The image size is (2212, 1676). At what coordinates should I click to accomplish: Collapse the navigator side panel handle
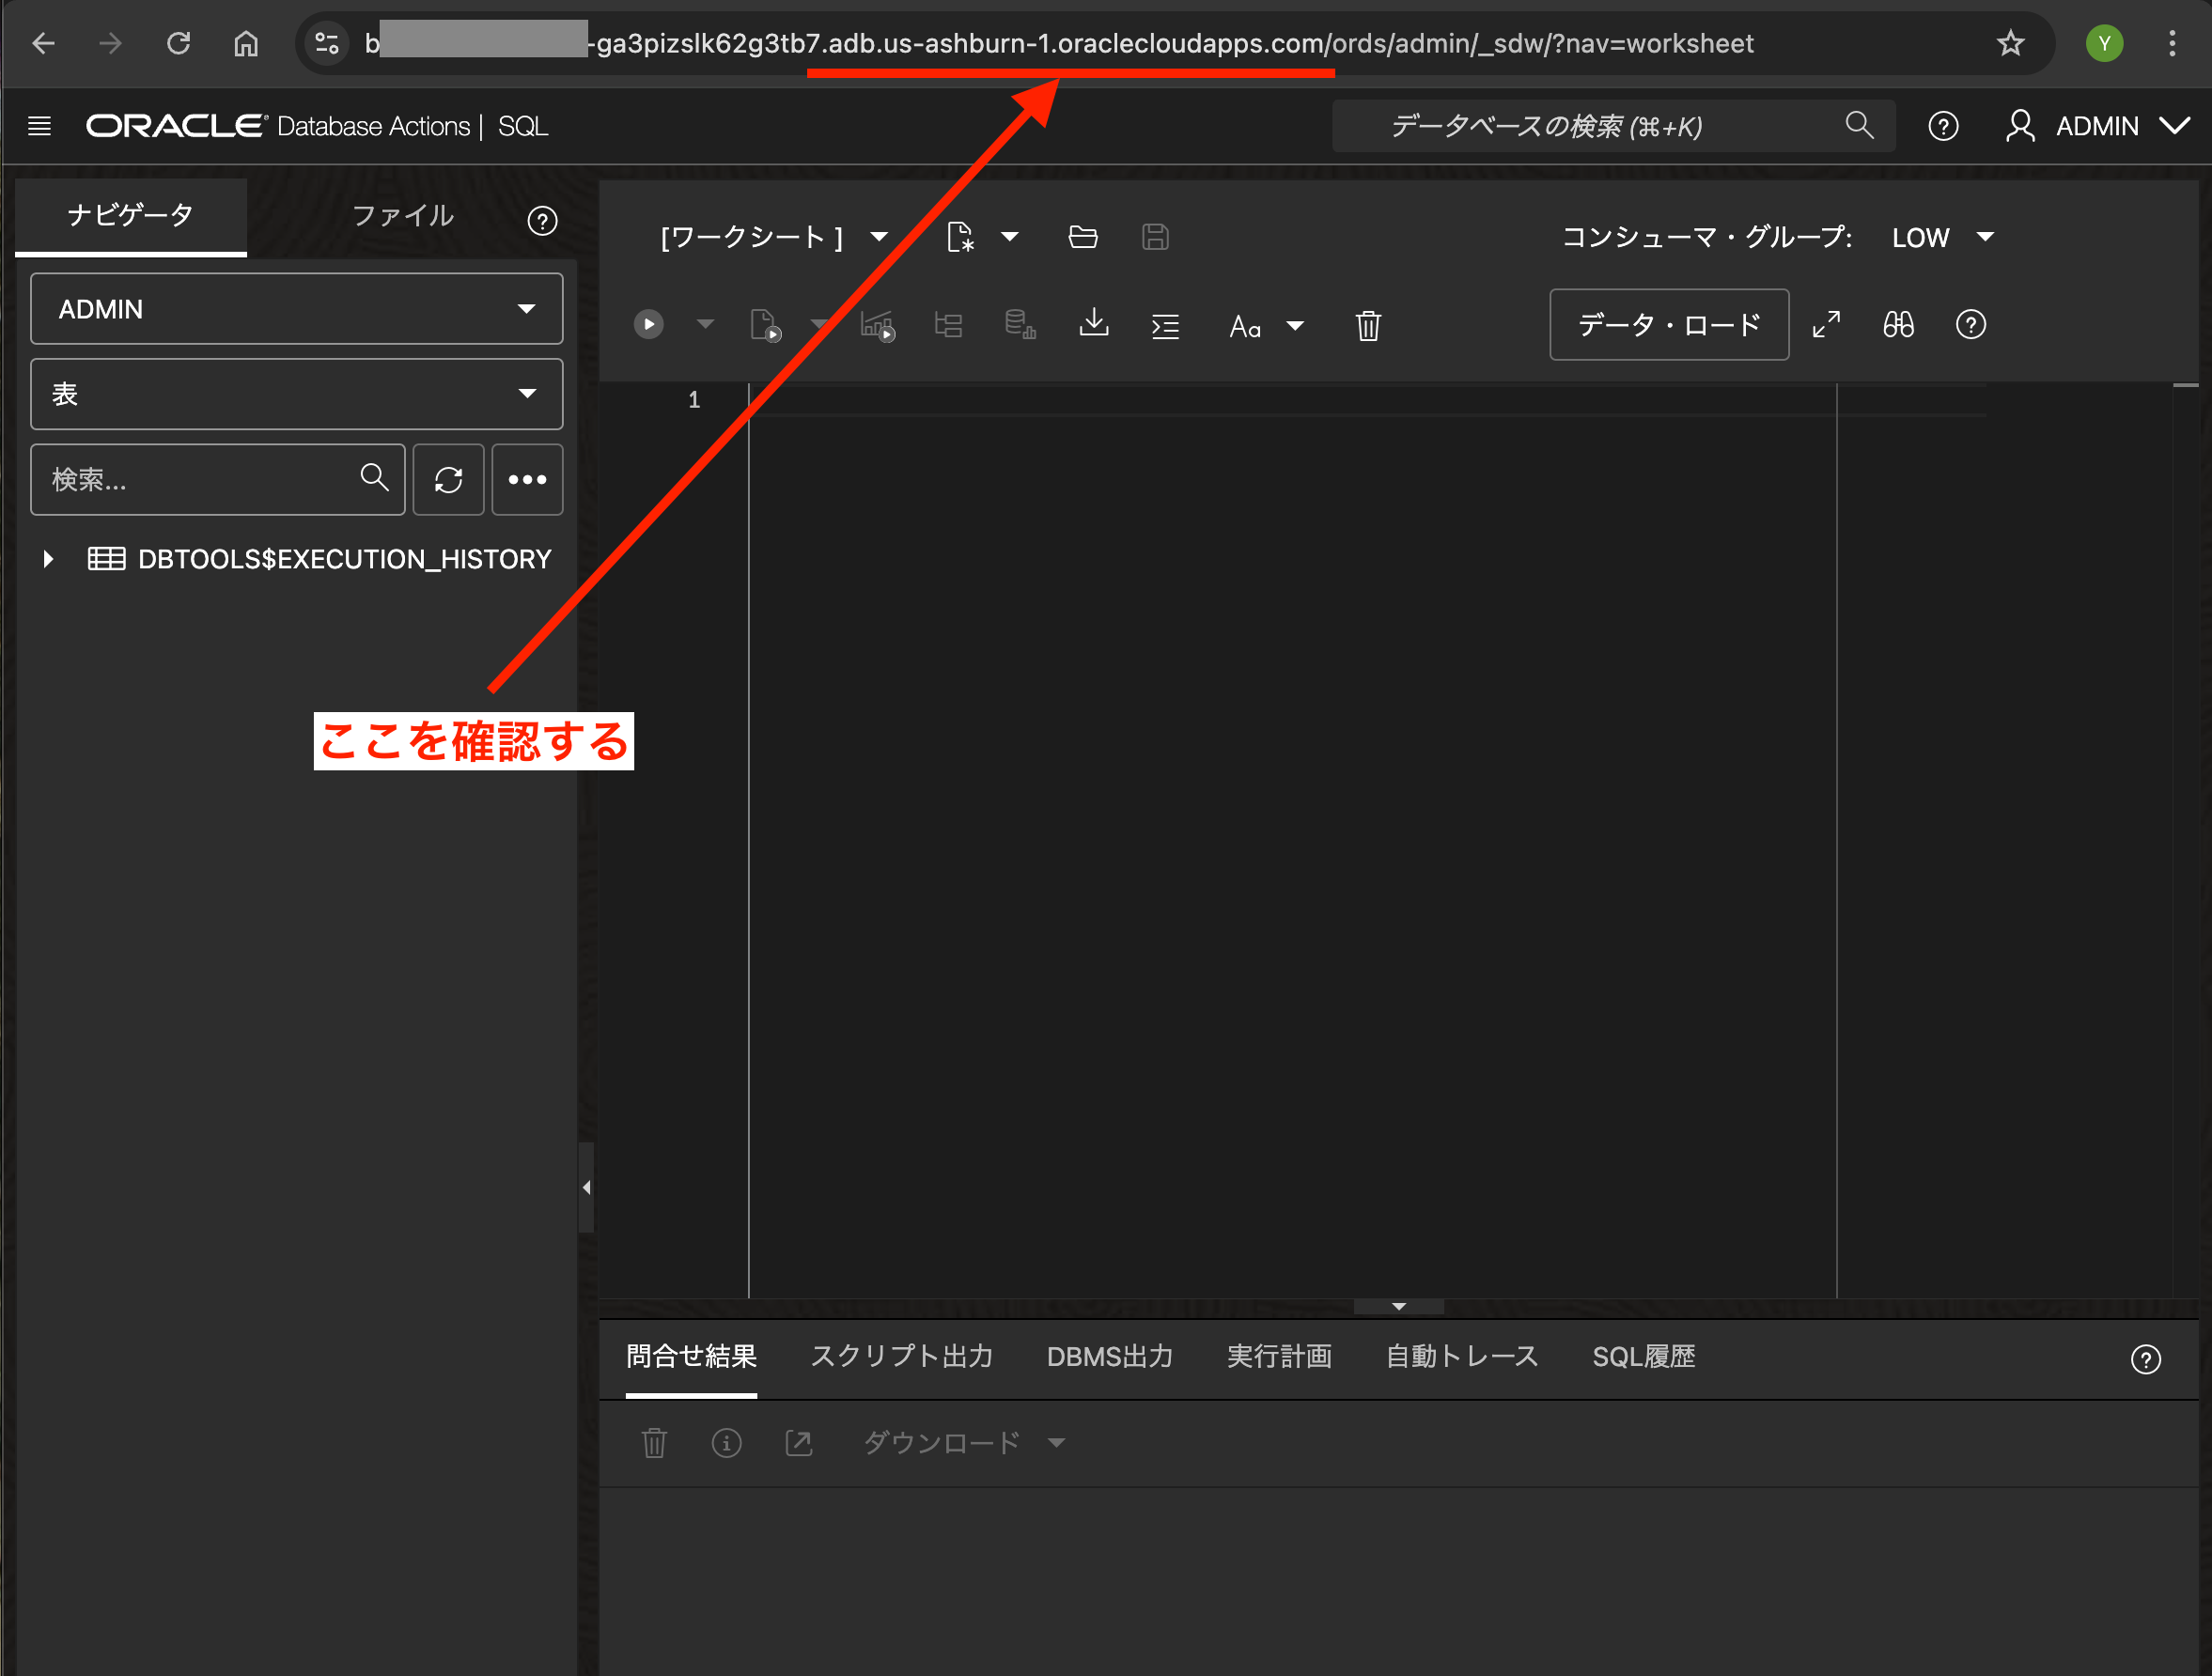tap(586, 1188)
